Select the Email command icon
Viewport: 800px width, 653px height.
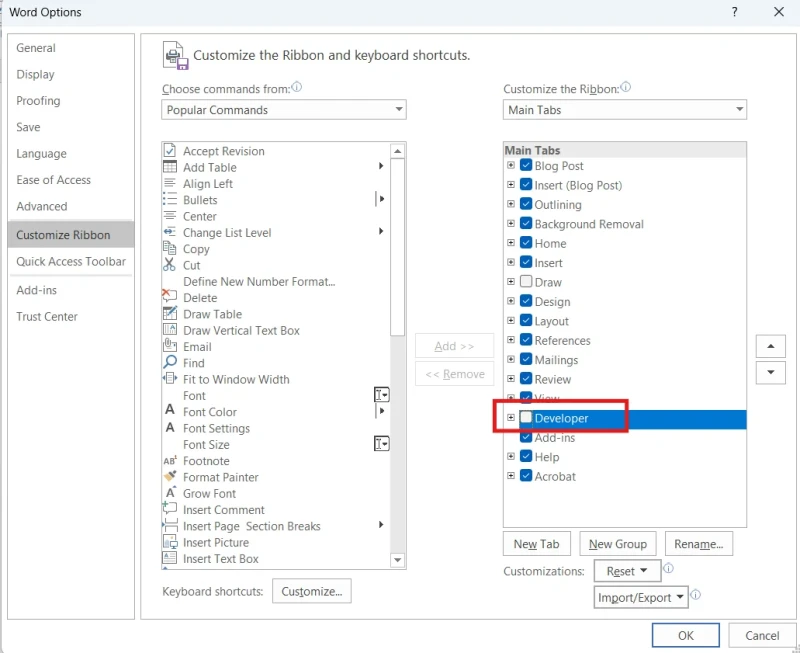(x=169, y=346)
